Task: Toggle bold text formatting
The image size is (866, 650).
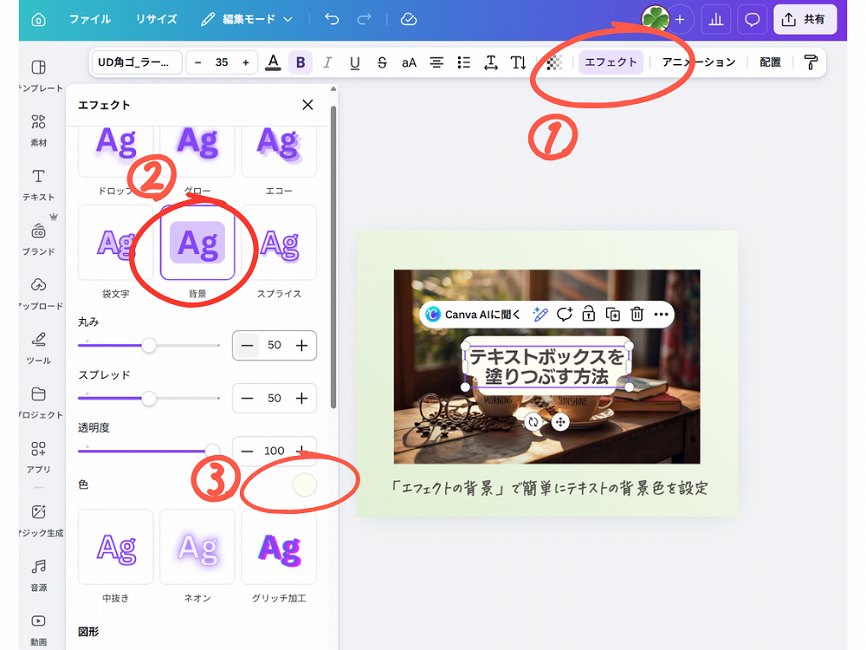Action: 300,62
